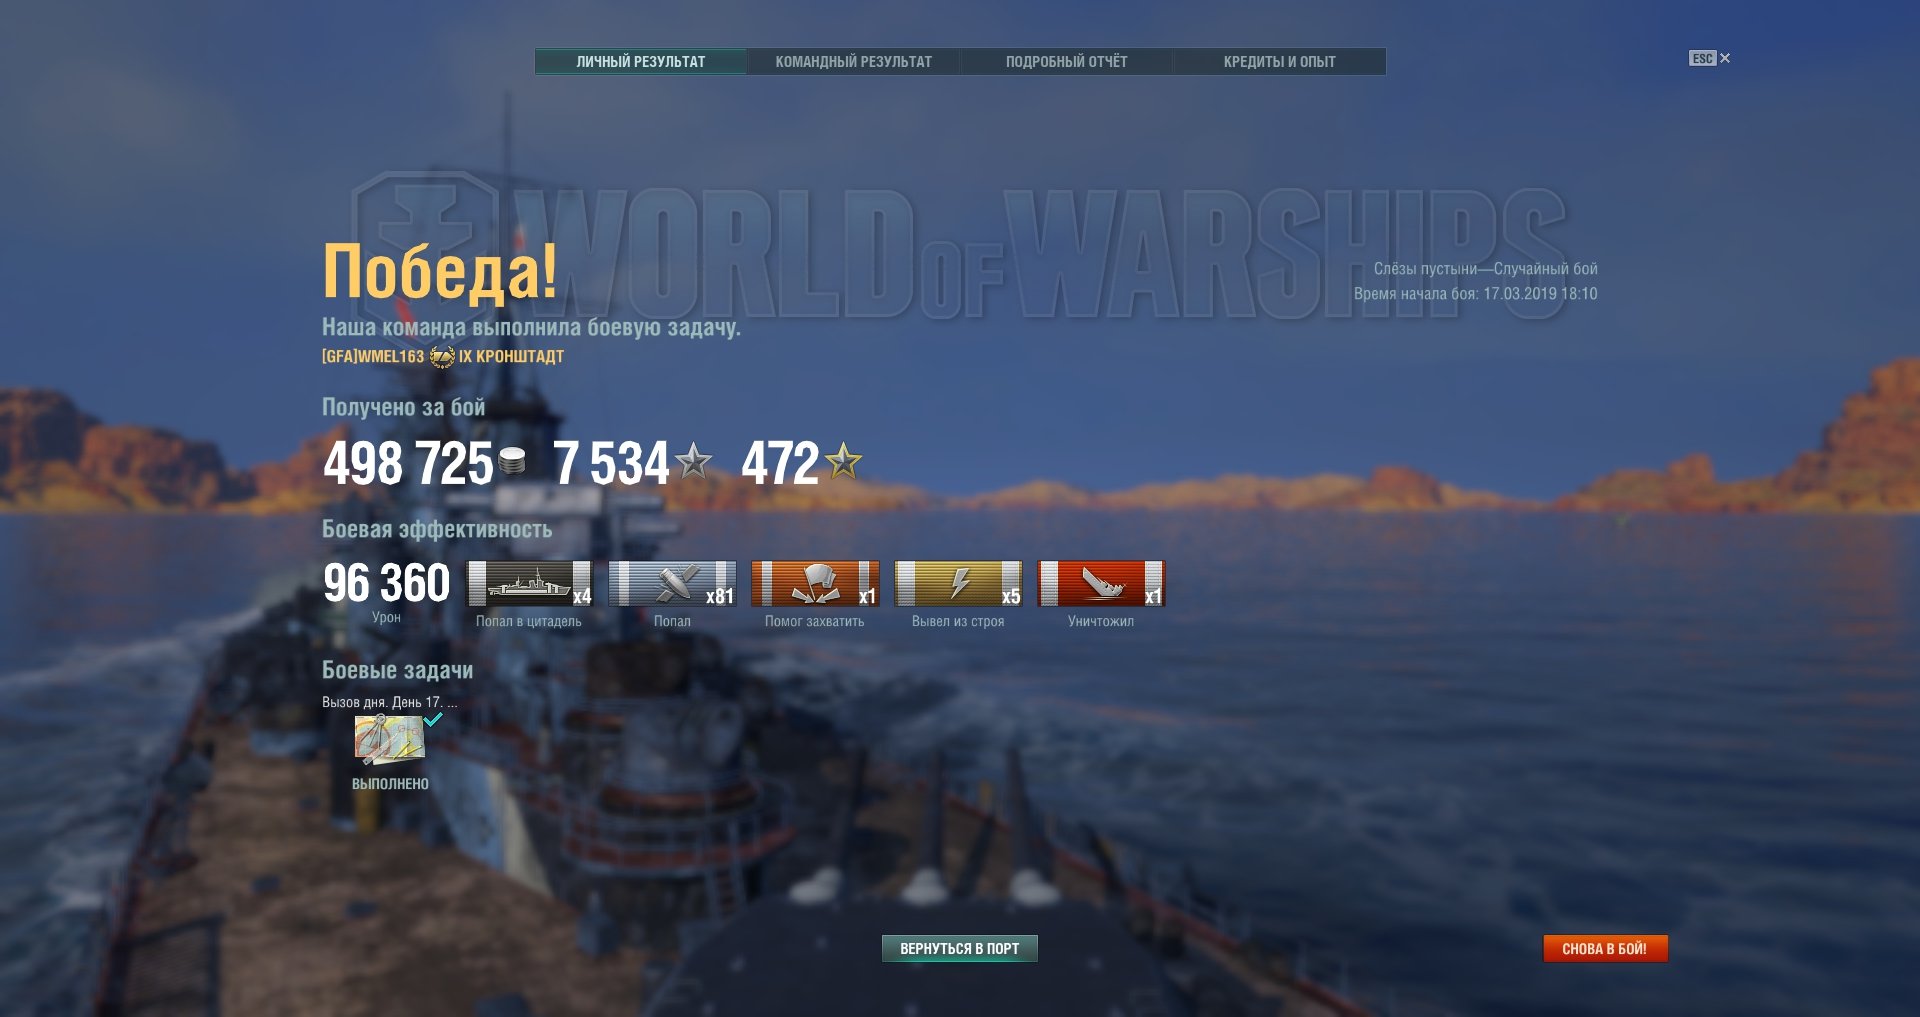This screenshot has width=1920, height=1017.
Task: Open the daily challenge mission thumbnail
Action: click(x=388, y=740)
